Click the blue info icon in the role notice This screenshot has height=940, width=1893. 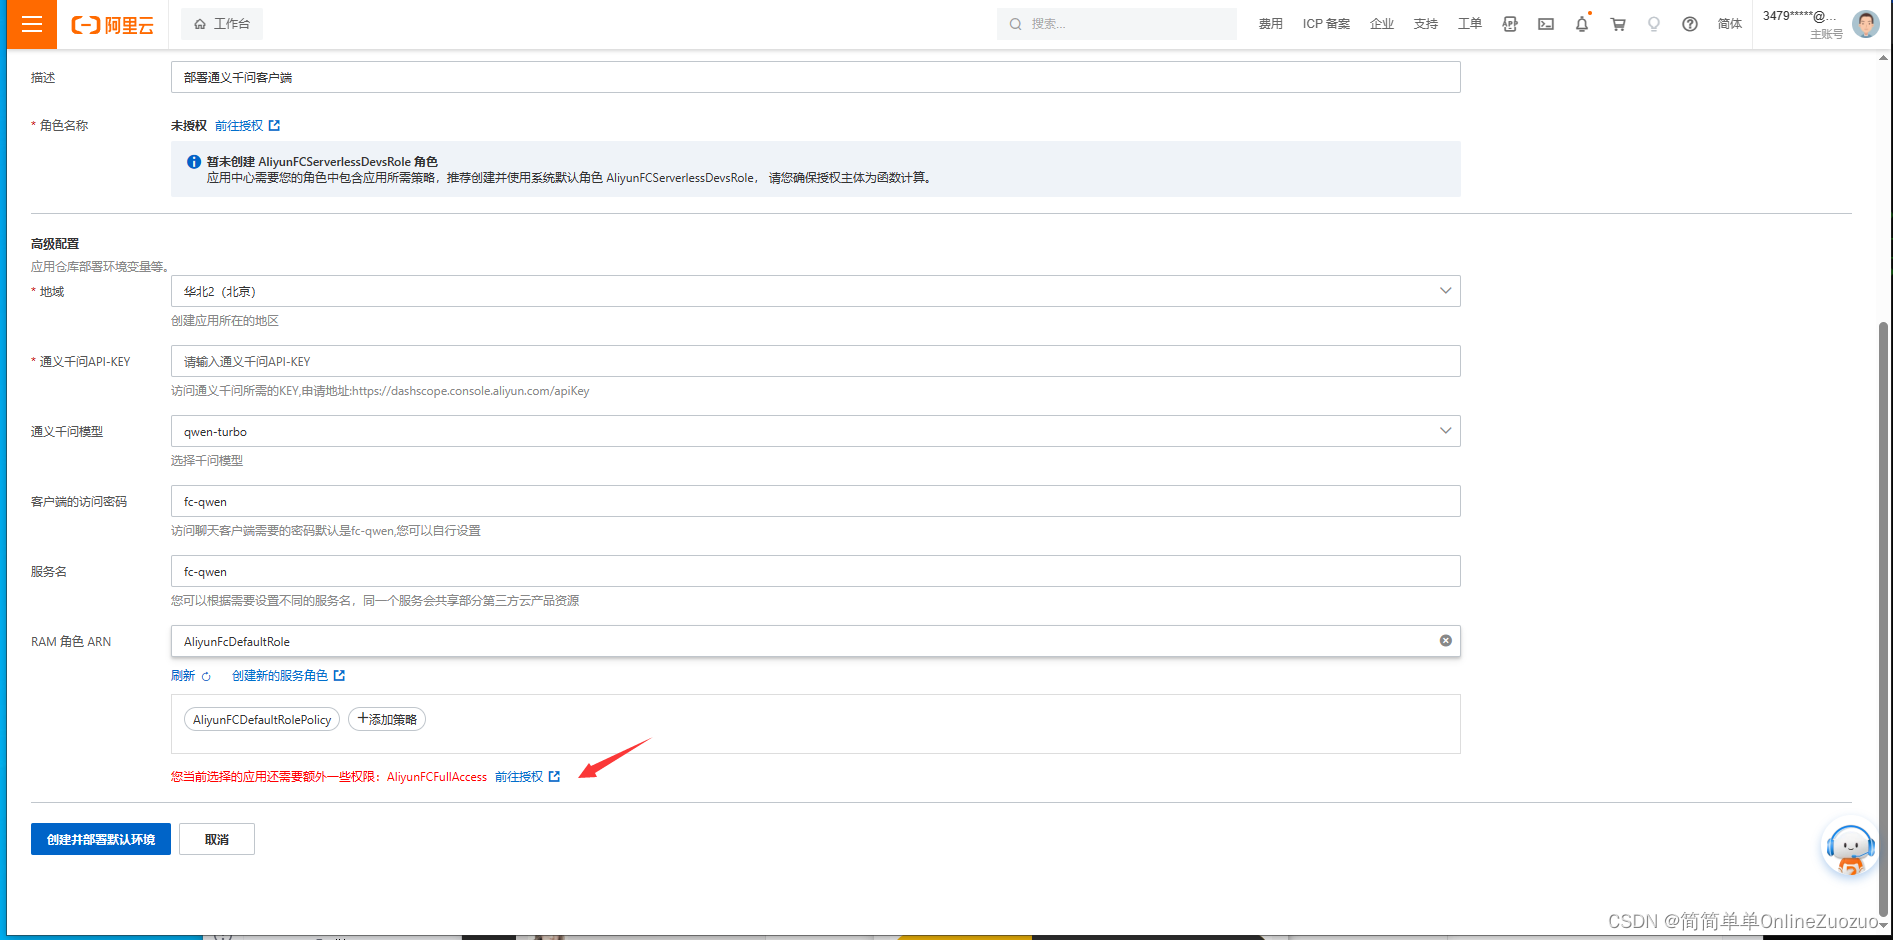[x=194, y=162]
